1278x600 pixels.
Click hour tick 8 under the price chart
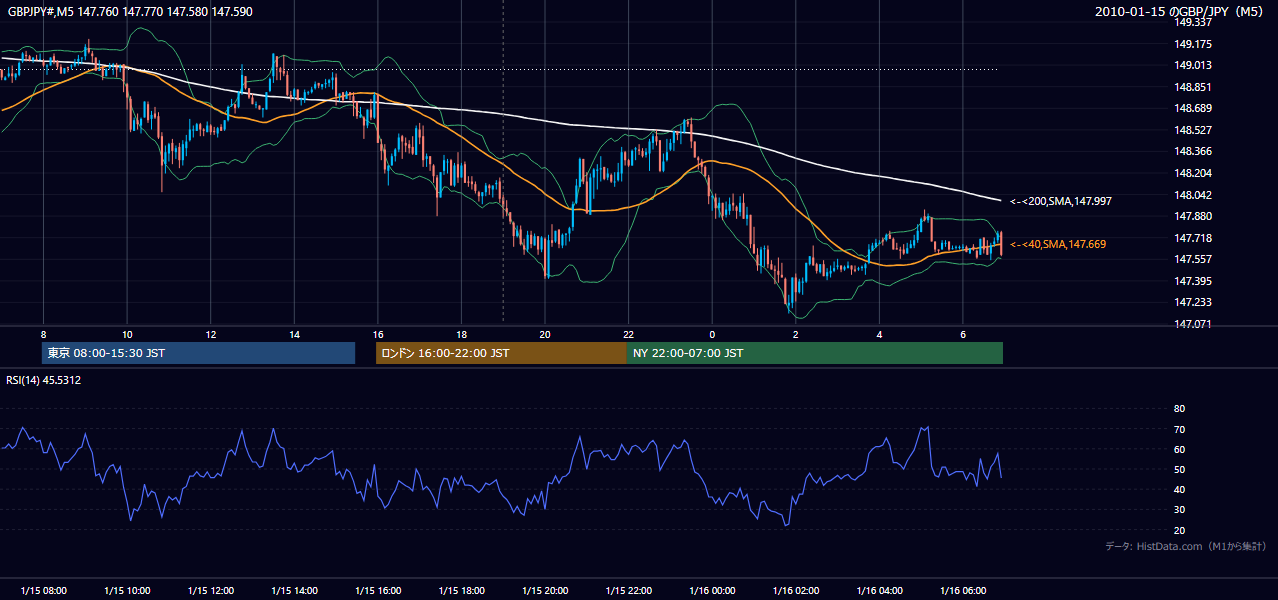coord(43,333)
